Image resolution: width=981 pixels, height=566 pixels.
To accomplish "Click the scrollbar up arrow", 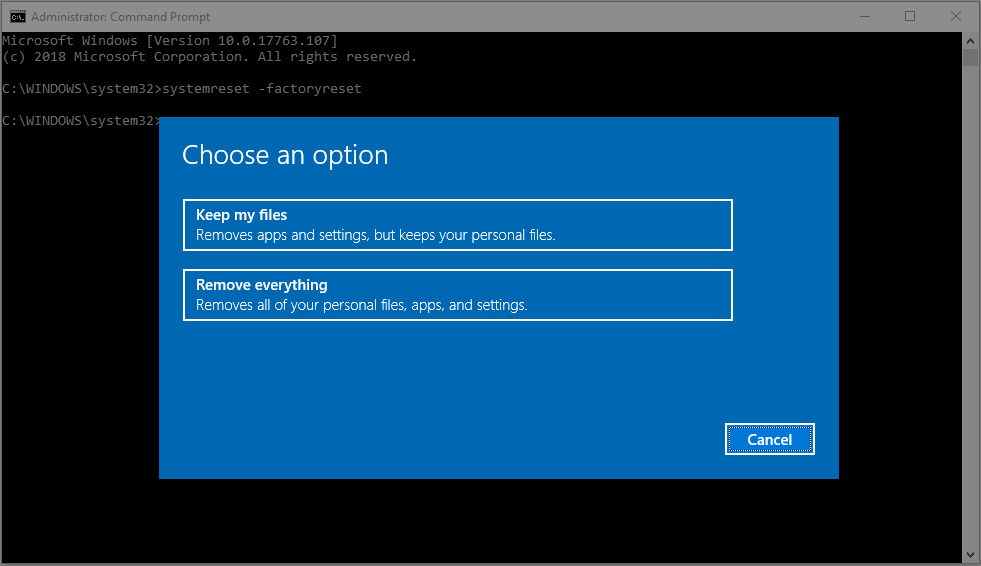I will (x=970, y=40).
